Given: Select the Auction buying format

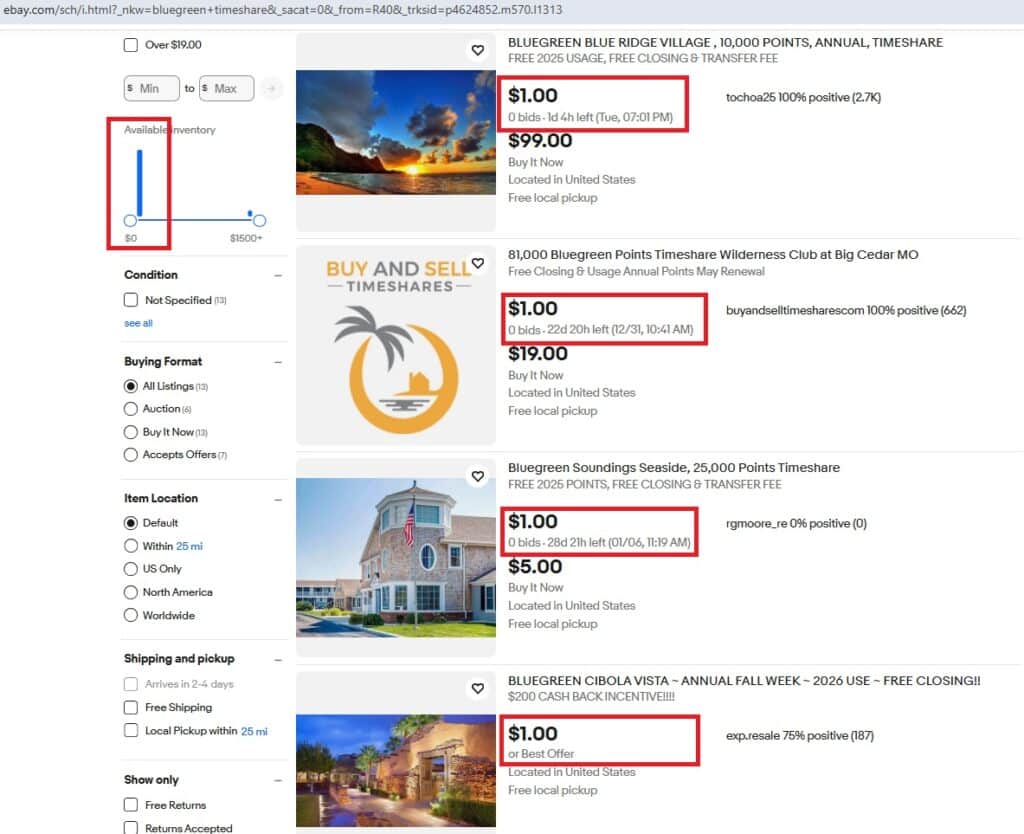Looking at the screenshot, I should coord(133,408).
